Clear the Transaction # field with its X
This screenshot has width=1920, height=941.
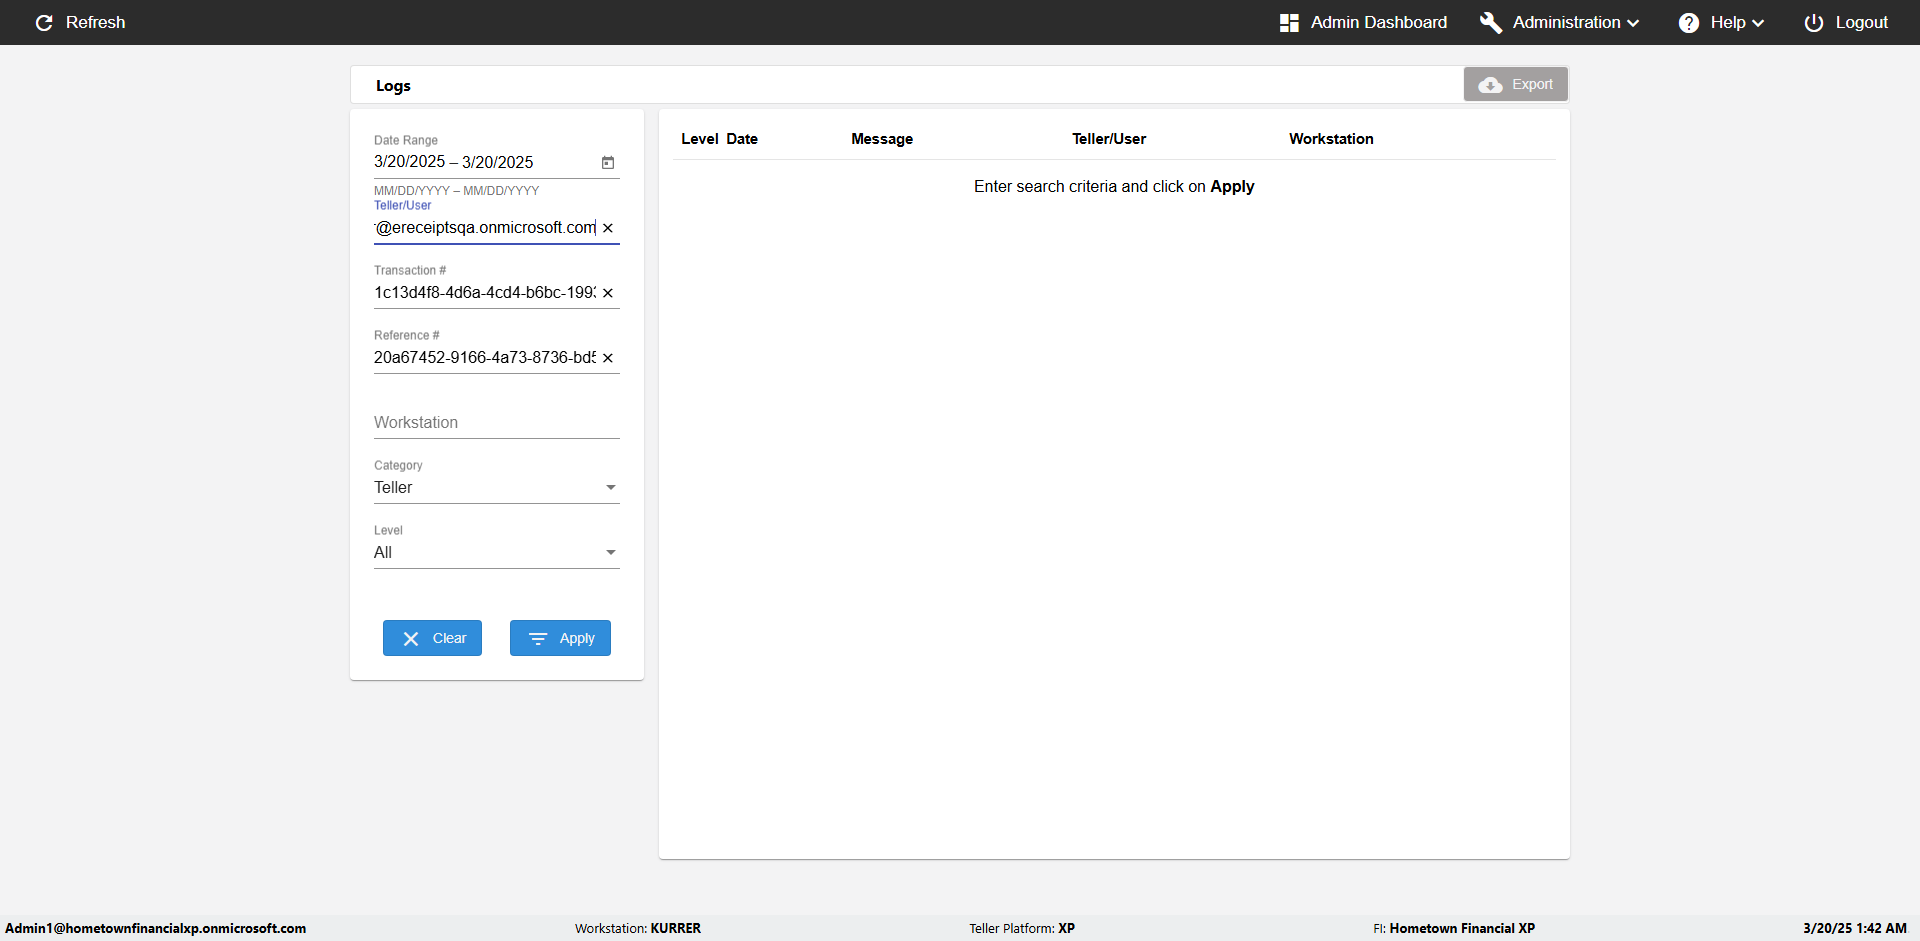pyautogui.click(x=608, y=293)
